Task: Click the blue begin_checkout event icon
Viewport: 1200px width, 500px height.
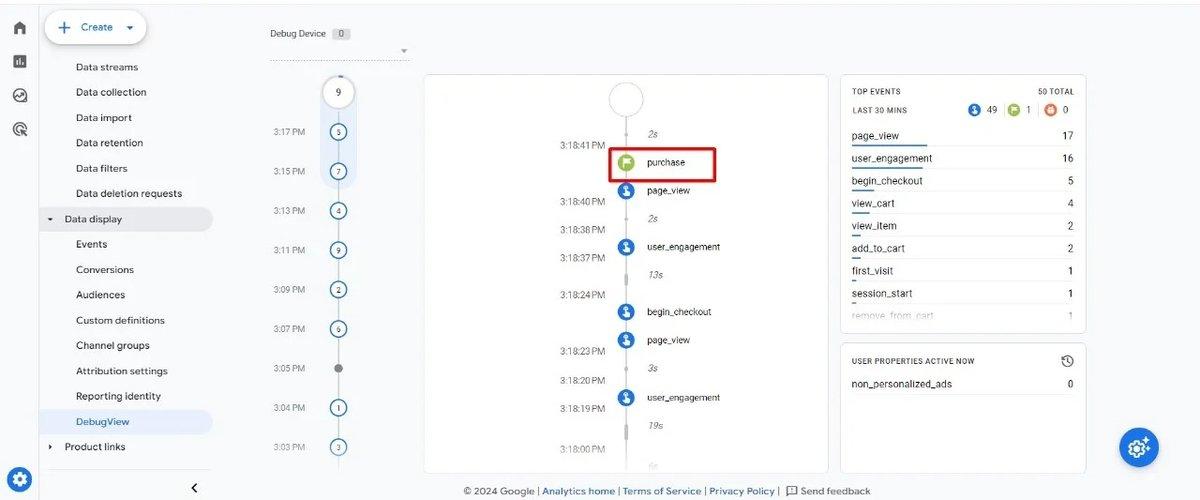Action: pyautogui.click(x=626, y=312)
